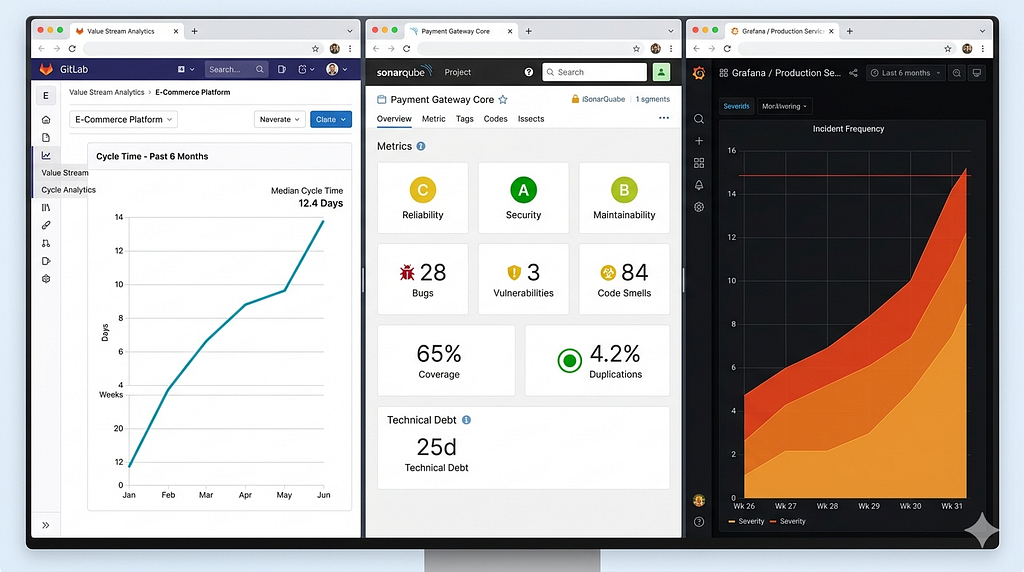Open the 28 Bugs card

[x=423, y=279]
